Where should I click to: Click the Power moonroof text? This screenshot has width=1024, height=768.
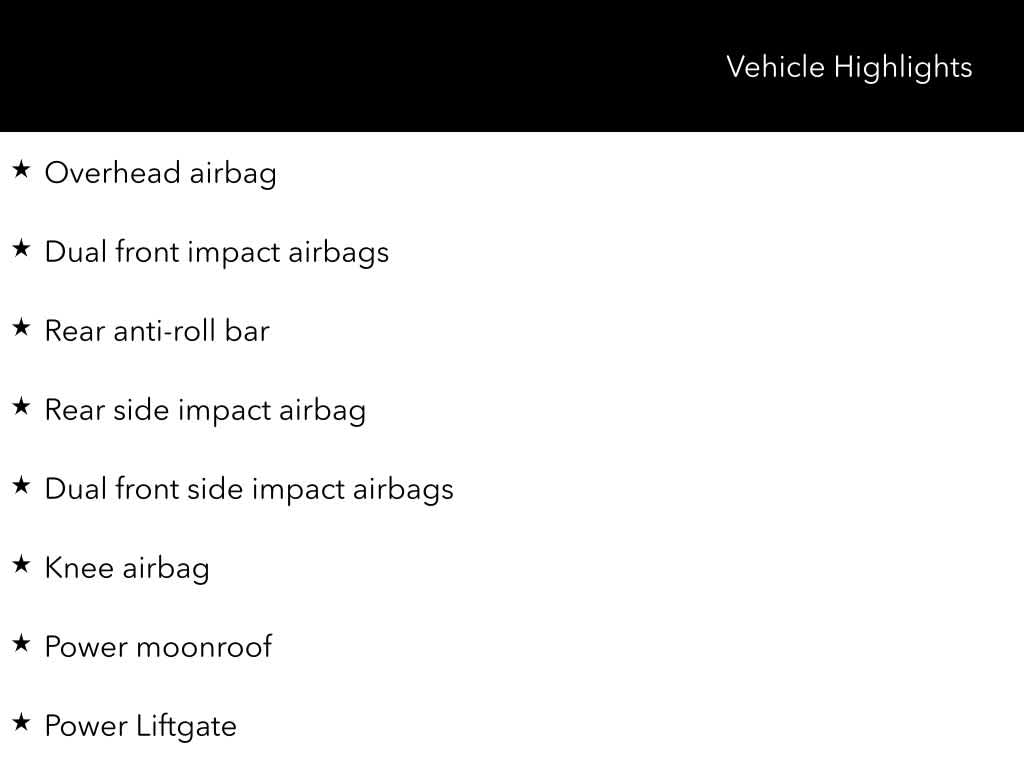point(158,647)
